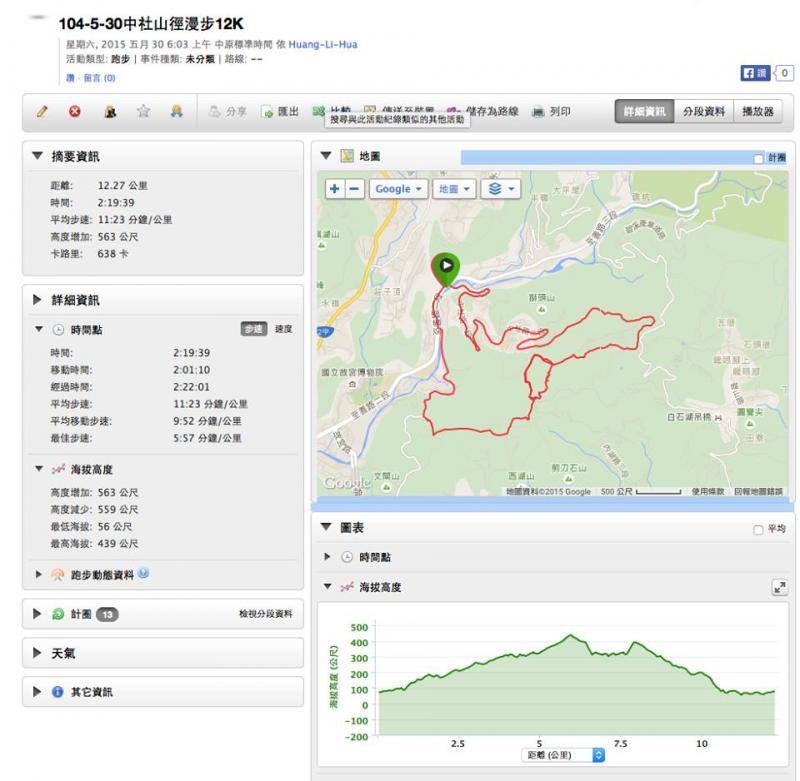The width and height of the screenshot is (800, 781).
Task: Expand the 天氣 weather panel
Action: [37, 652]
